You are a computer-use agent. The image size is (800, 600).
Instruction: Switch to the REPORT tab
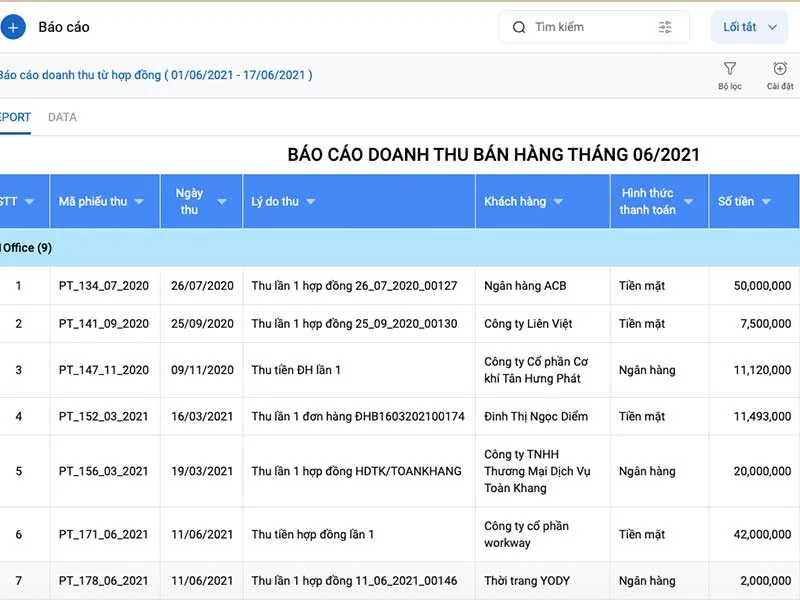coord(14,117)
